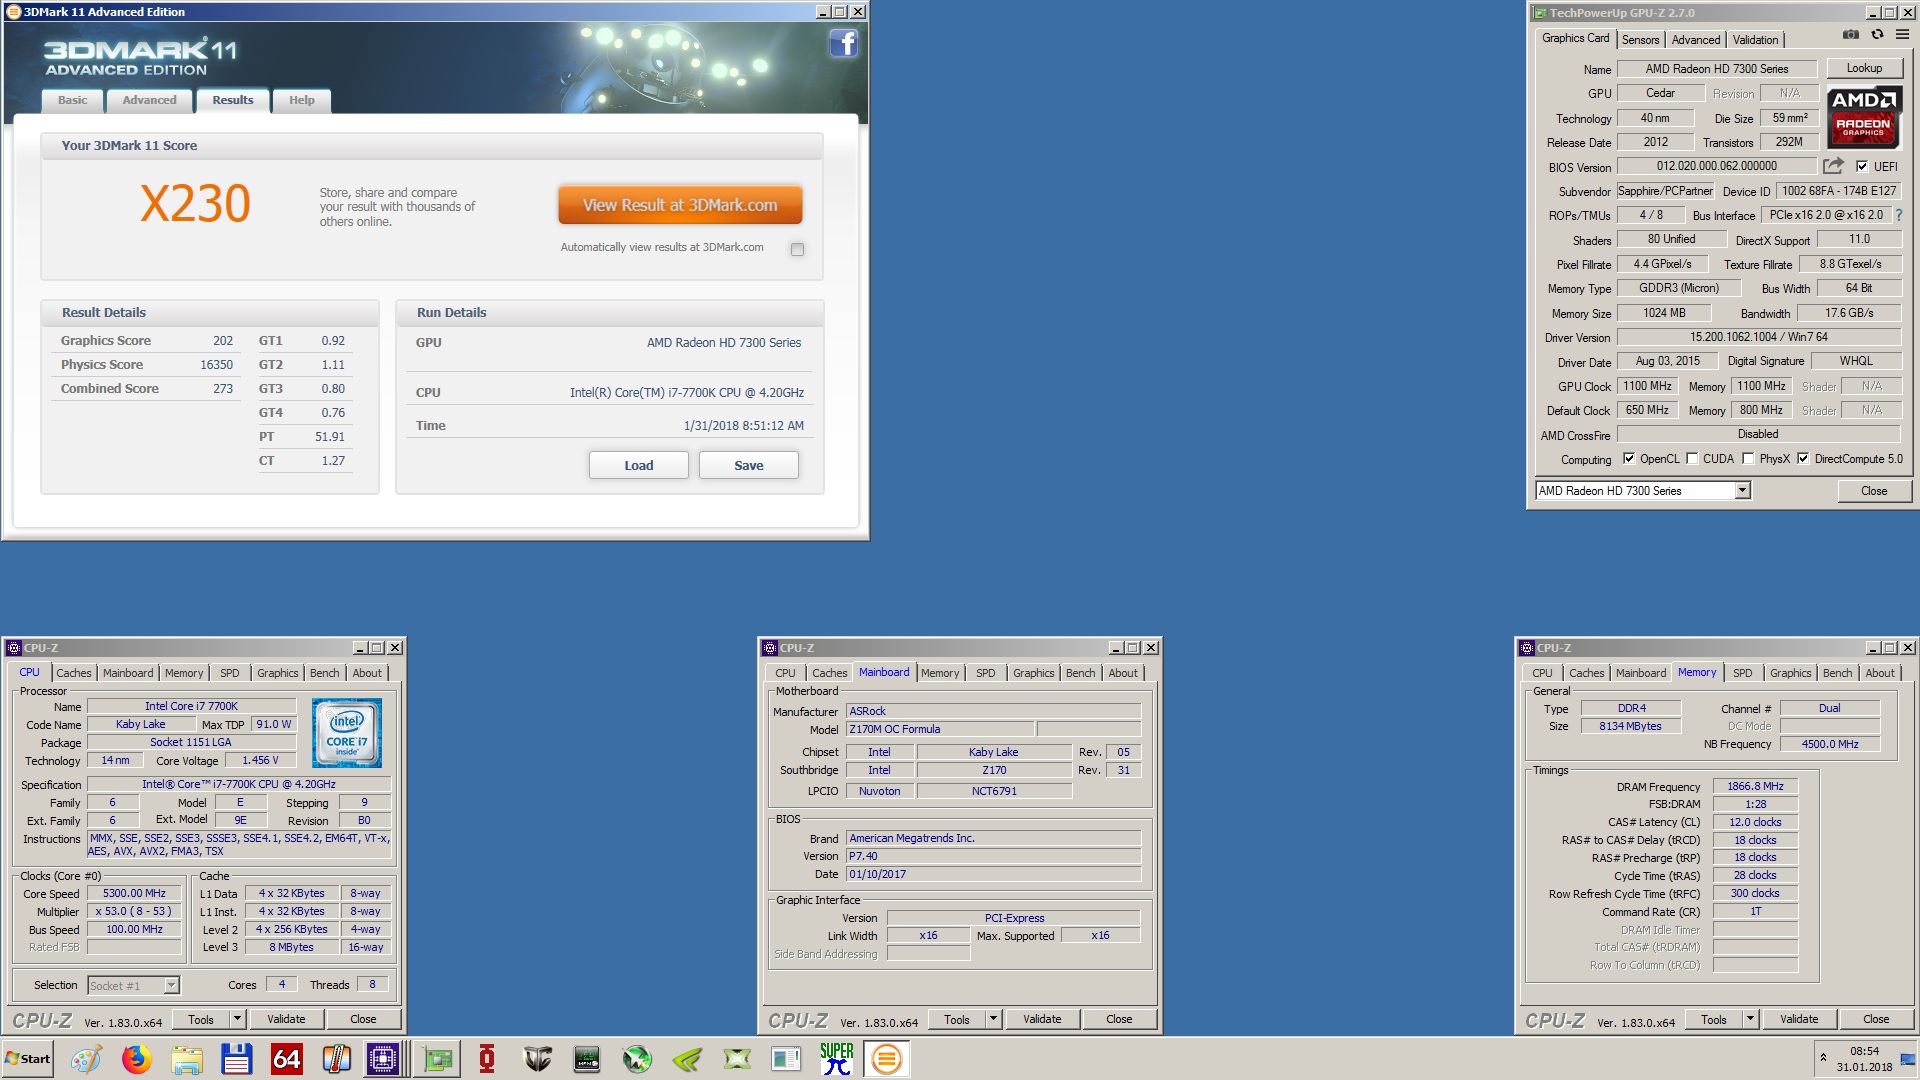This screenshot has width=1920, height=1080.
Task: Expand Tools dropdown arrow in Mainboard CPU-Z window
Action: (x=993, y=1019)
